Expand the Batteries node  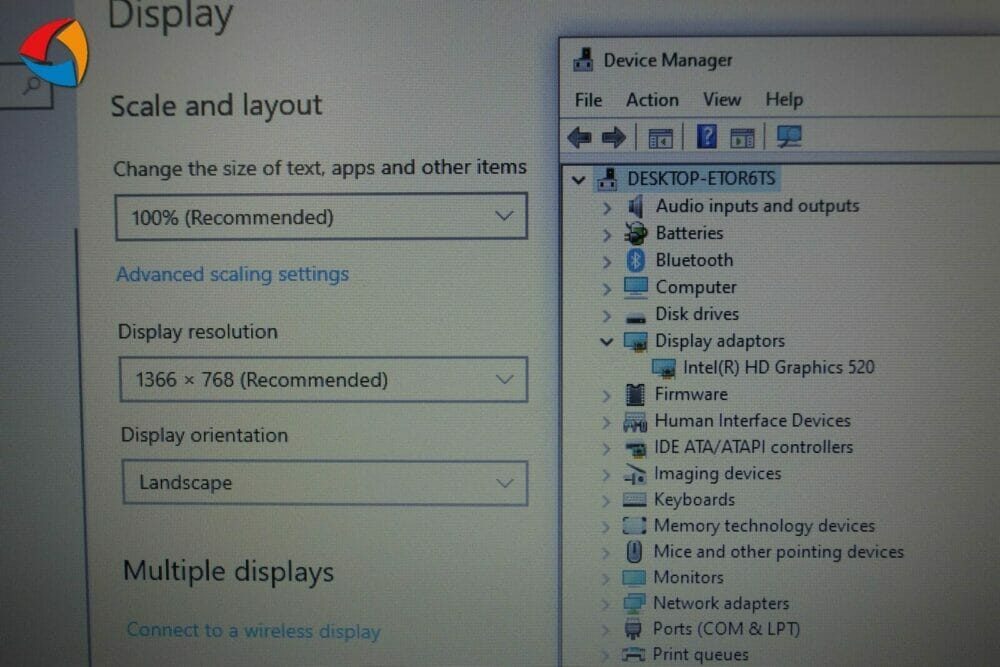pyautogui.click(x=607, y=235)
